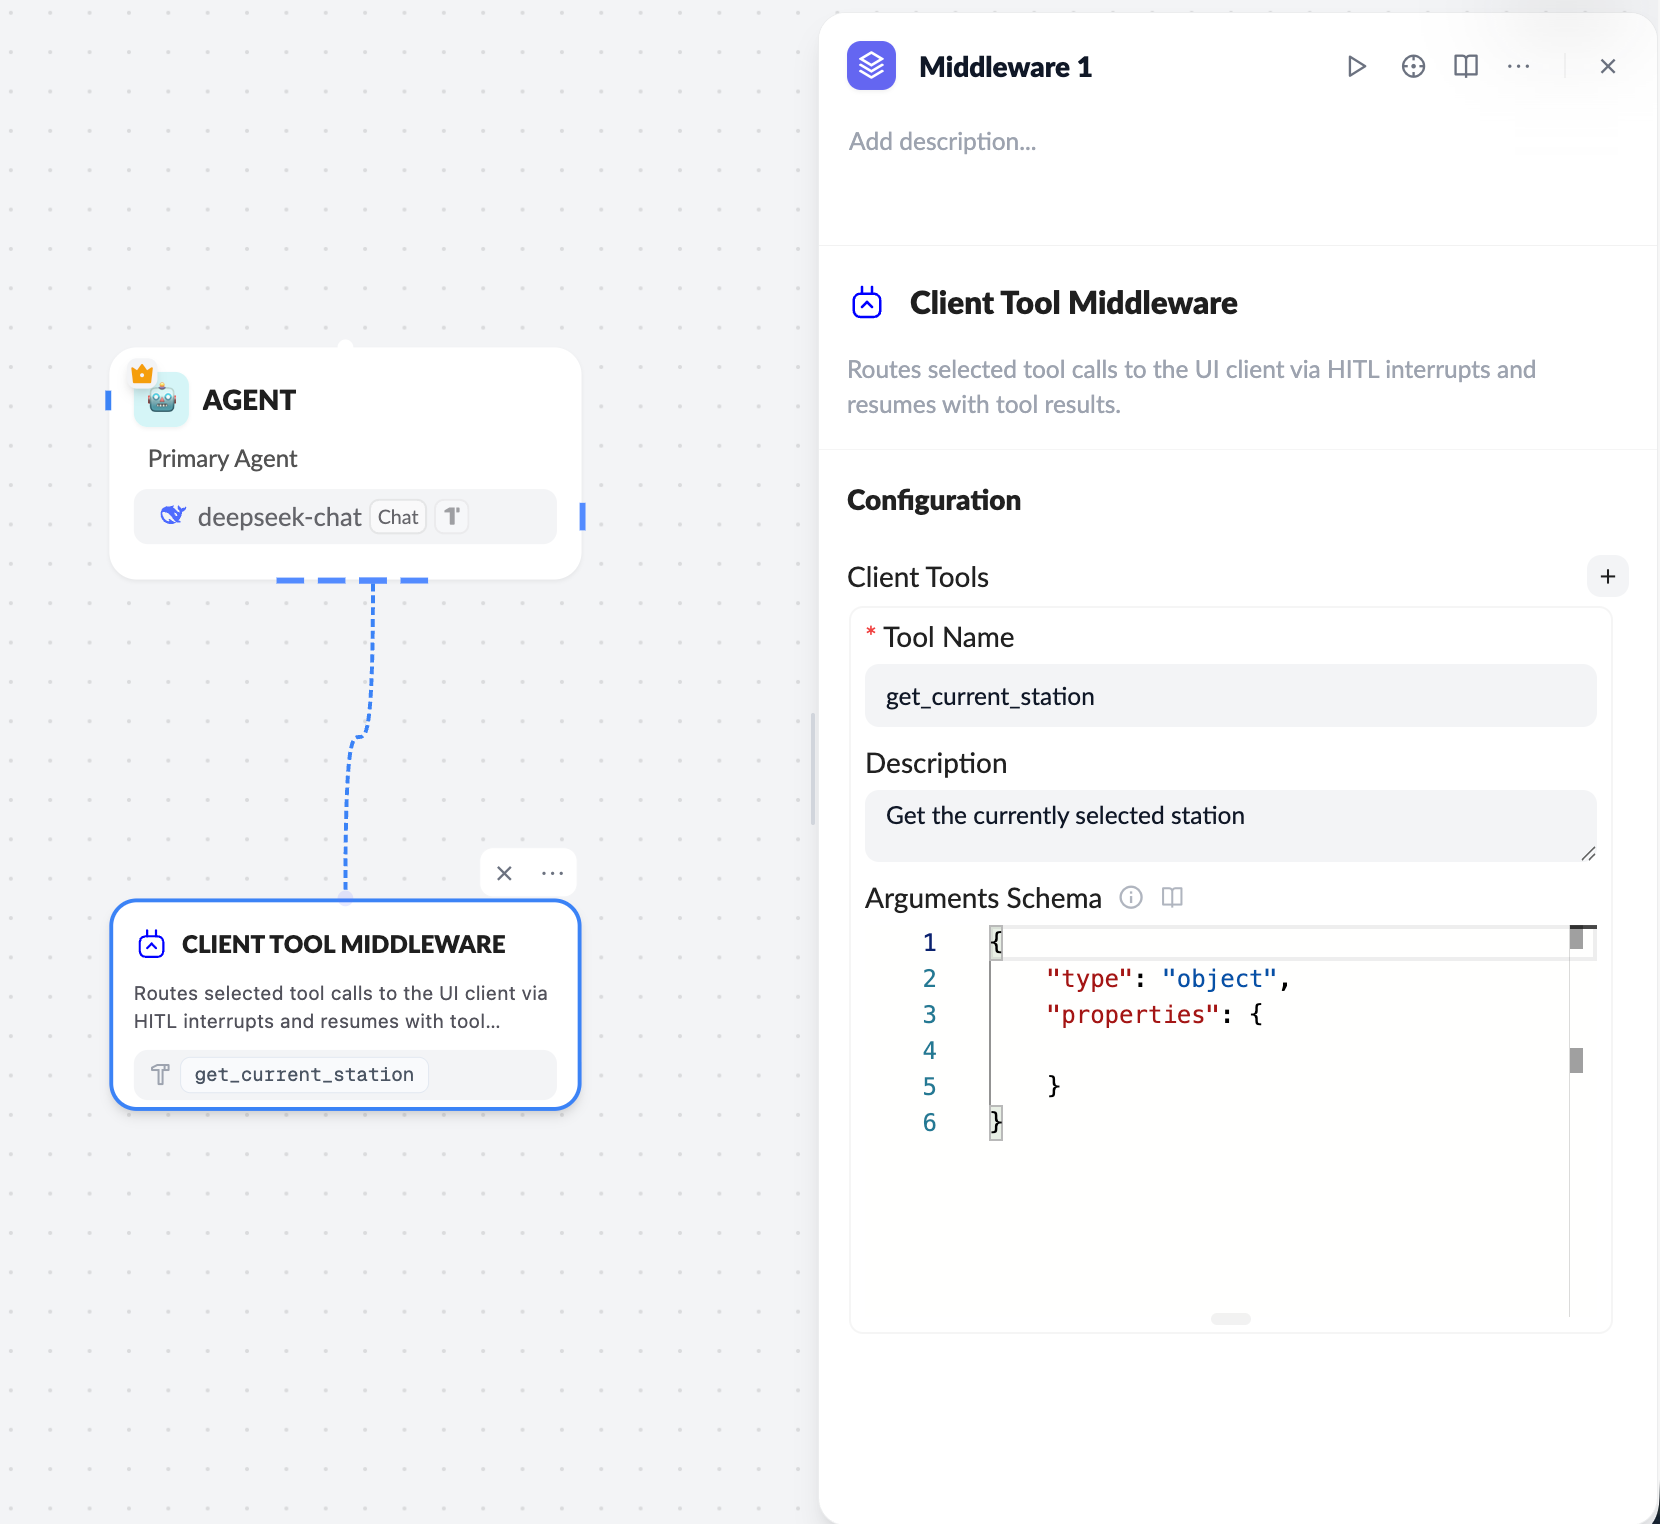This screenshot has width=1660, height=1524.
Task: Open the more options menu in the panel header
Action: 1518,66
